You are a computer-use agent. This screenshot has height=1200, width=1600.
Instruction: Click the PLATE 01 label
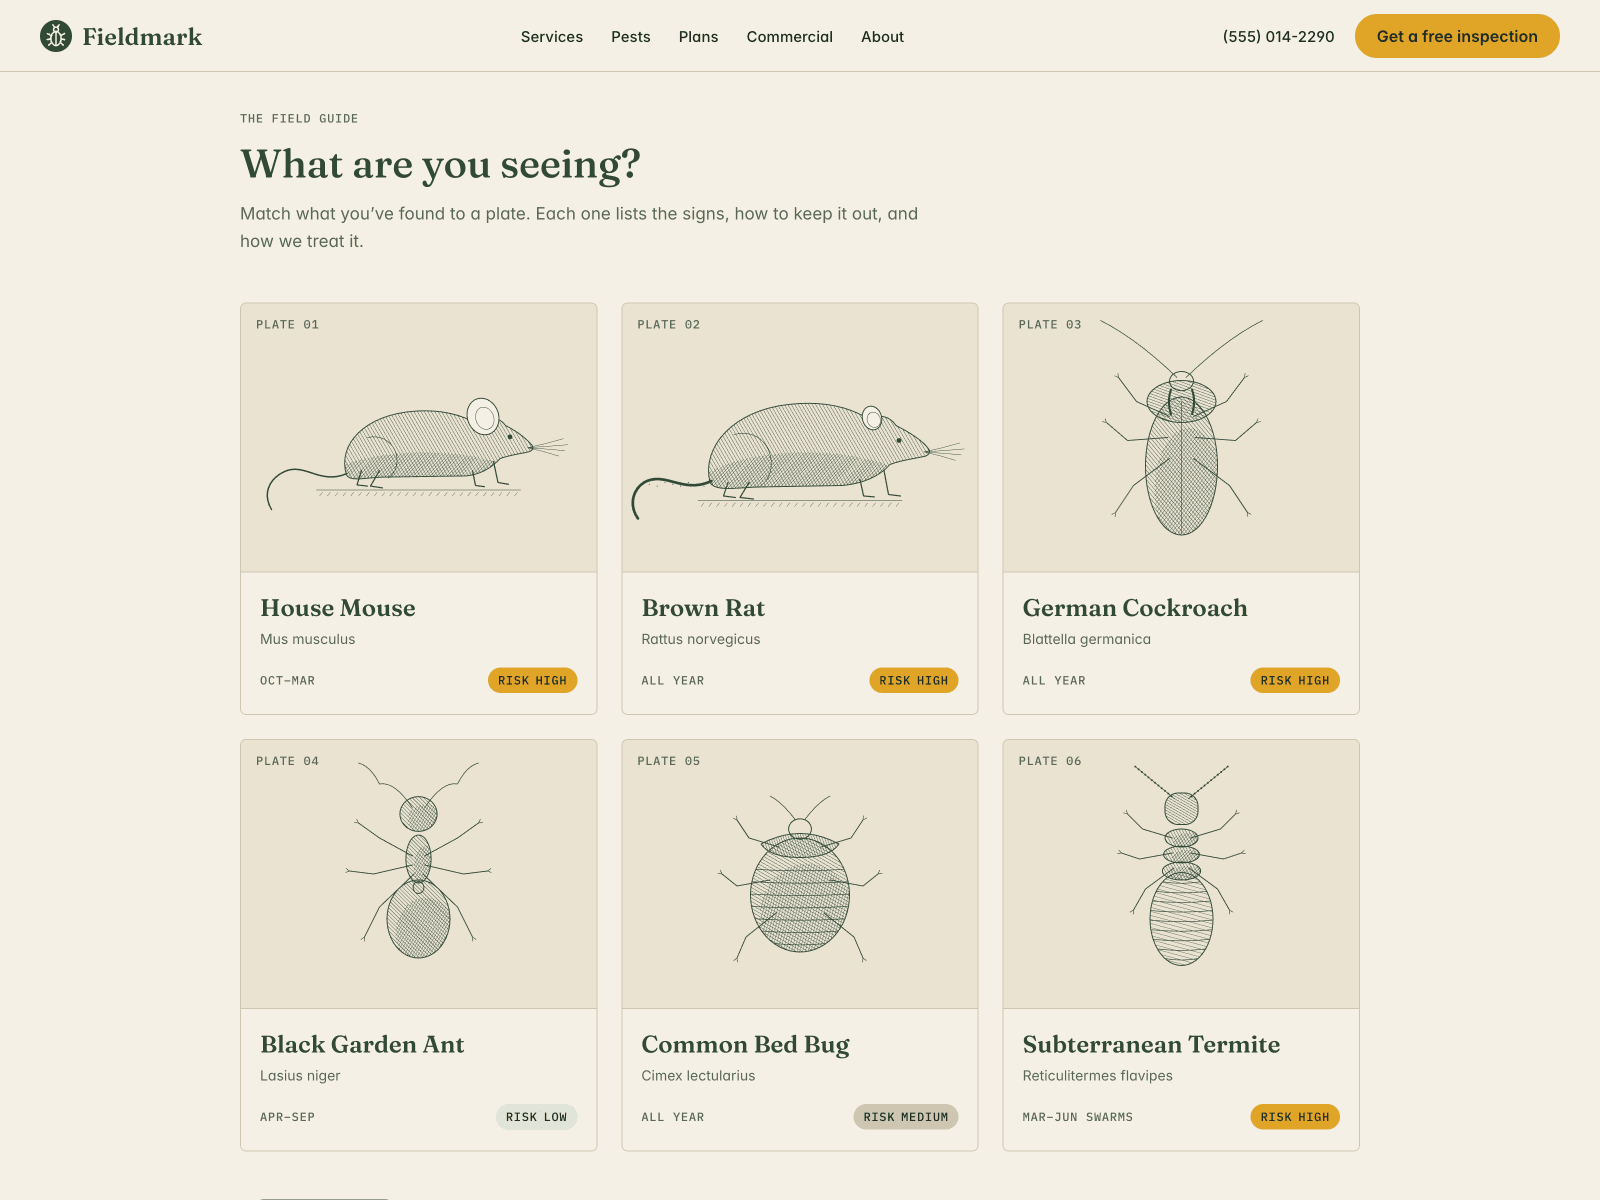tap(288, 325)
